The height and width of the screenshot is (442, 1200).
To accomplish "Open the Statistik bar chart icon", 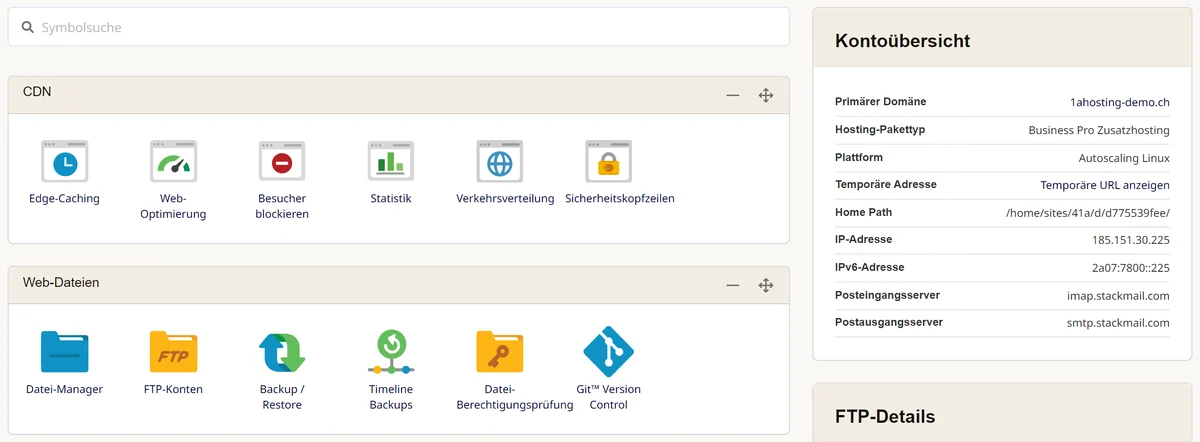I will (391, 161).
